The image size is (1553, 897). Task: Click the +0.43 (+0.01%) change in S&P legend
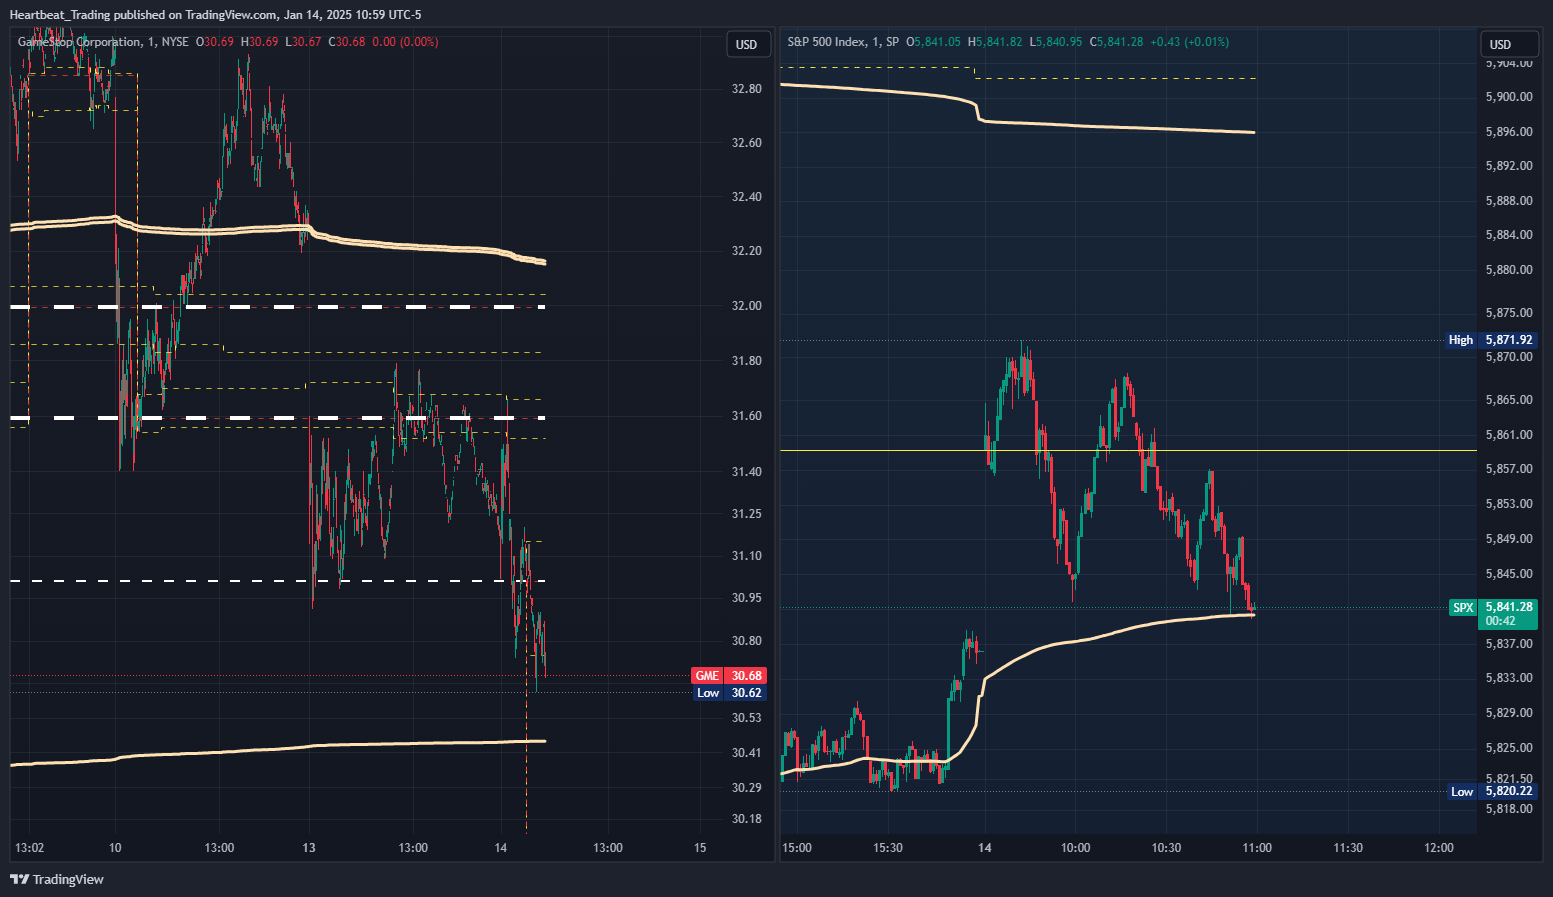[x=1190, y=42]
